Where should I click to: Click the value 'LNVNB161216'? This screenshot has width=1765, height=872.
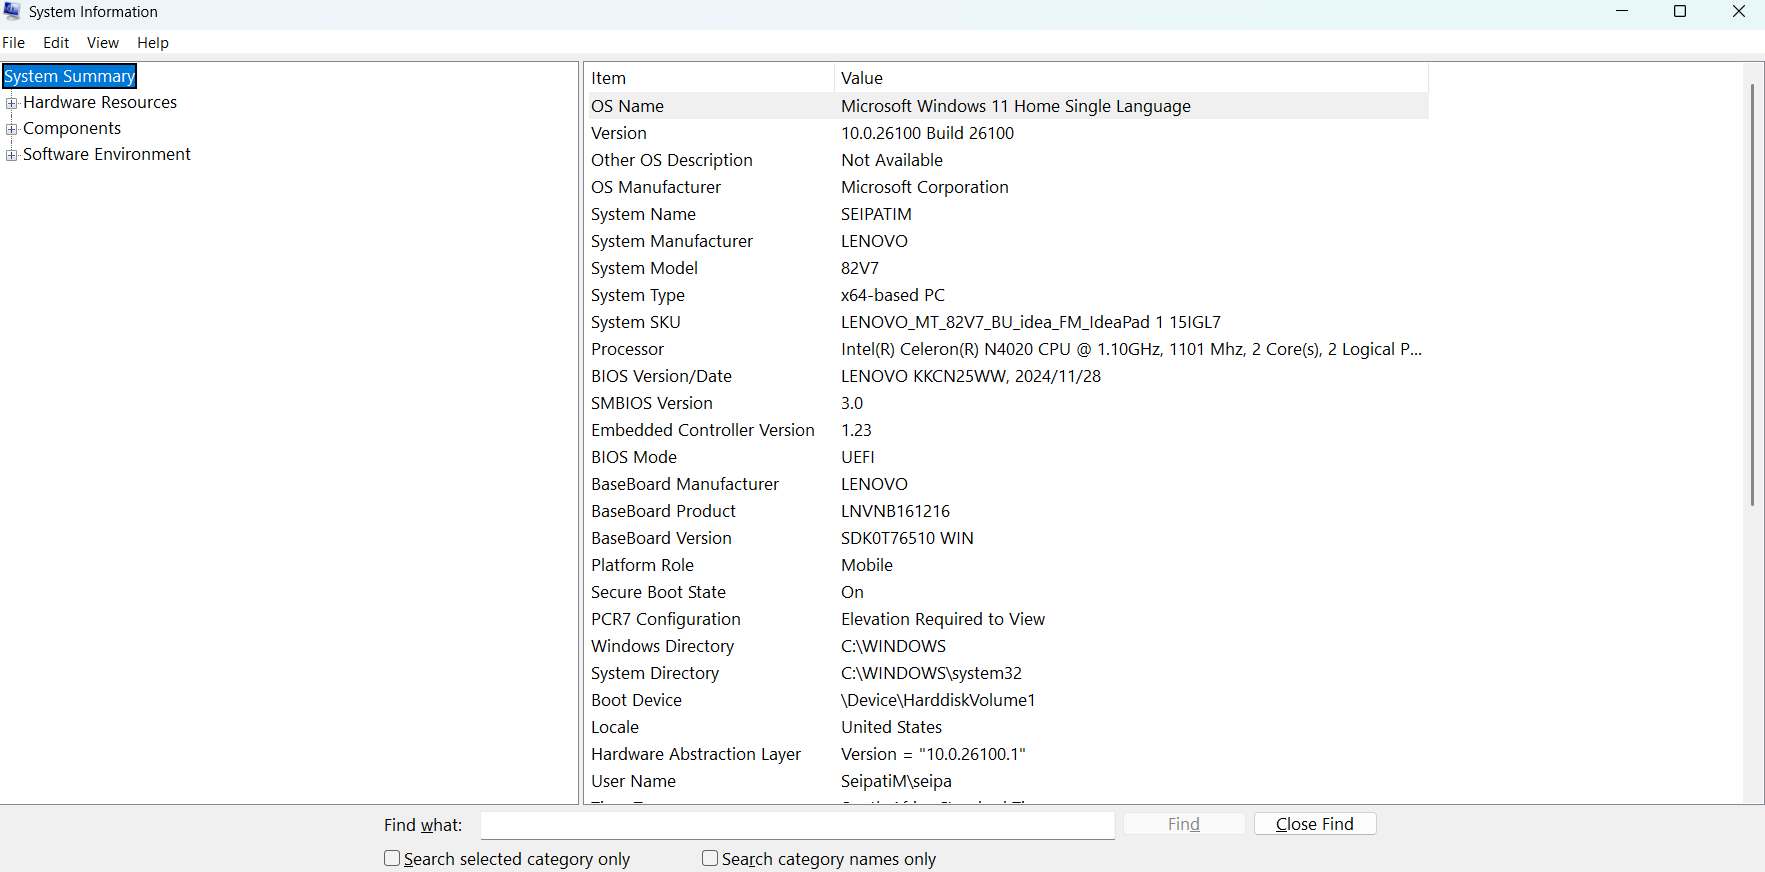click(x=895, y=511)
